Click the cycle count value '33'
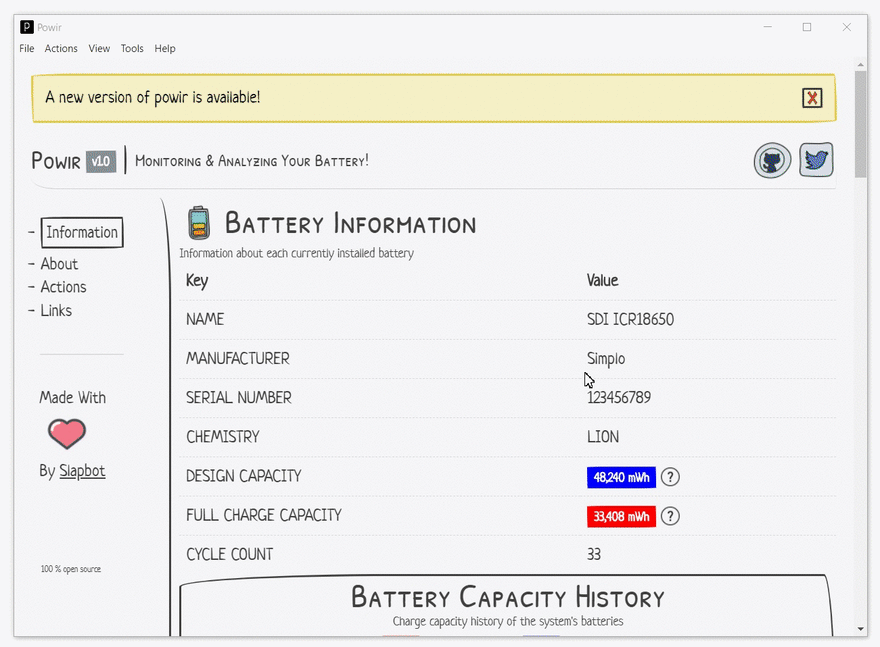Viewport: 880px width, 647px height. tap(594, 554)
